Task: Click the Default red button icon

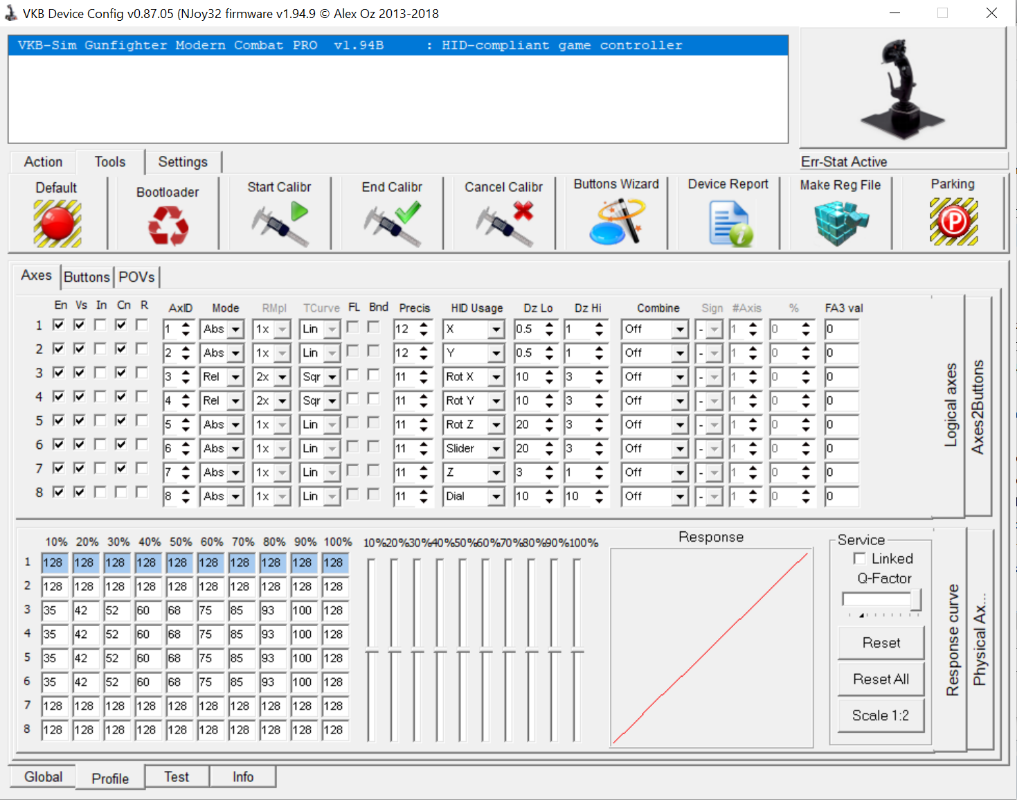Action: coord(57,223)
